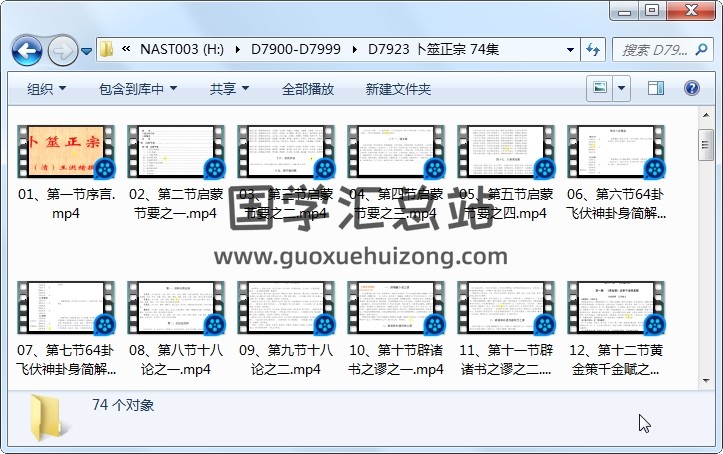The width and height of the screenshot is (723, 454).
Task: Close the Explorer window
Action: [691, 11]
